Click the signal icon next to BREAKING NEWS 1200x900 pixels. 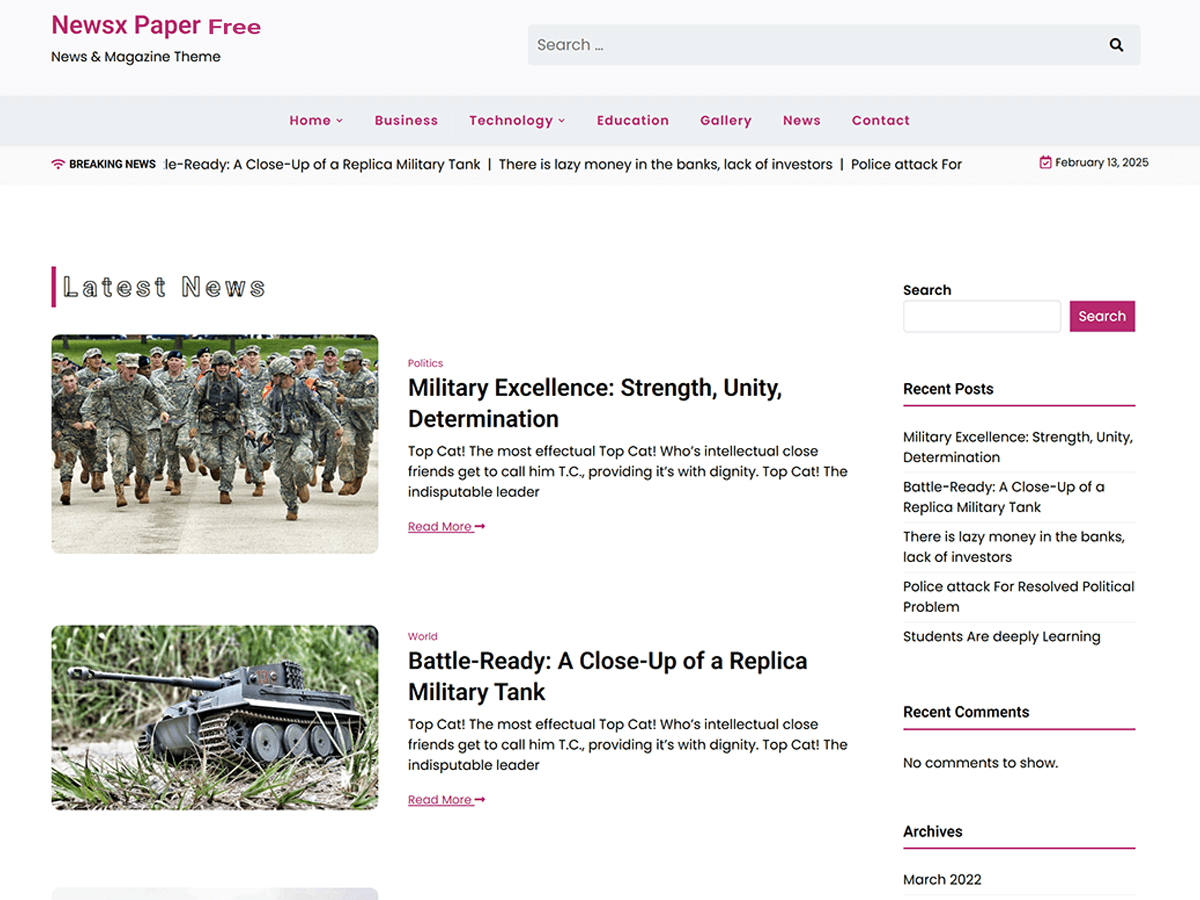point(58,163)
